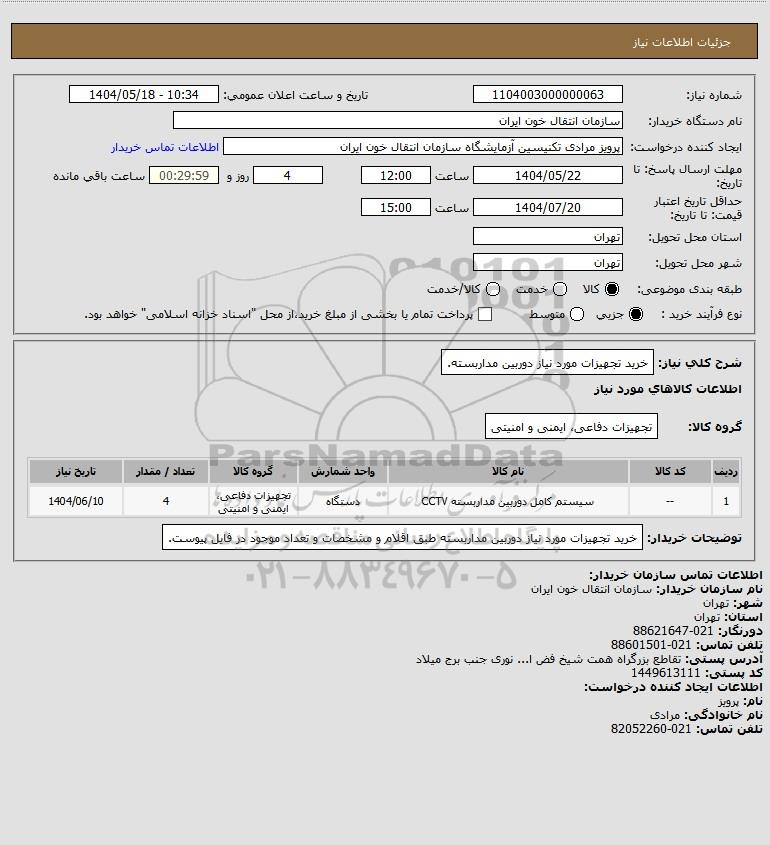
Task: Click the نام کالا column header
Action: coord(508,472)
